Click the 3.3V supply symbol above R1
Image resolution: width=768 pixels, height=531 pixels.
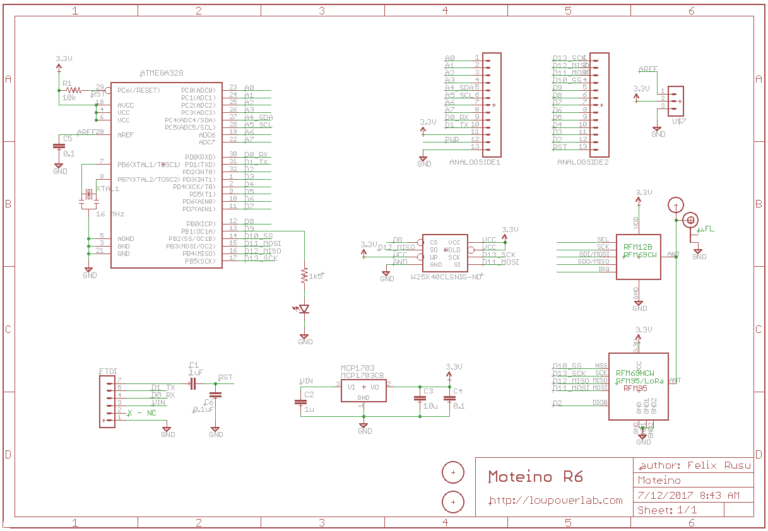[x=60, y=65]
